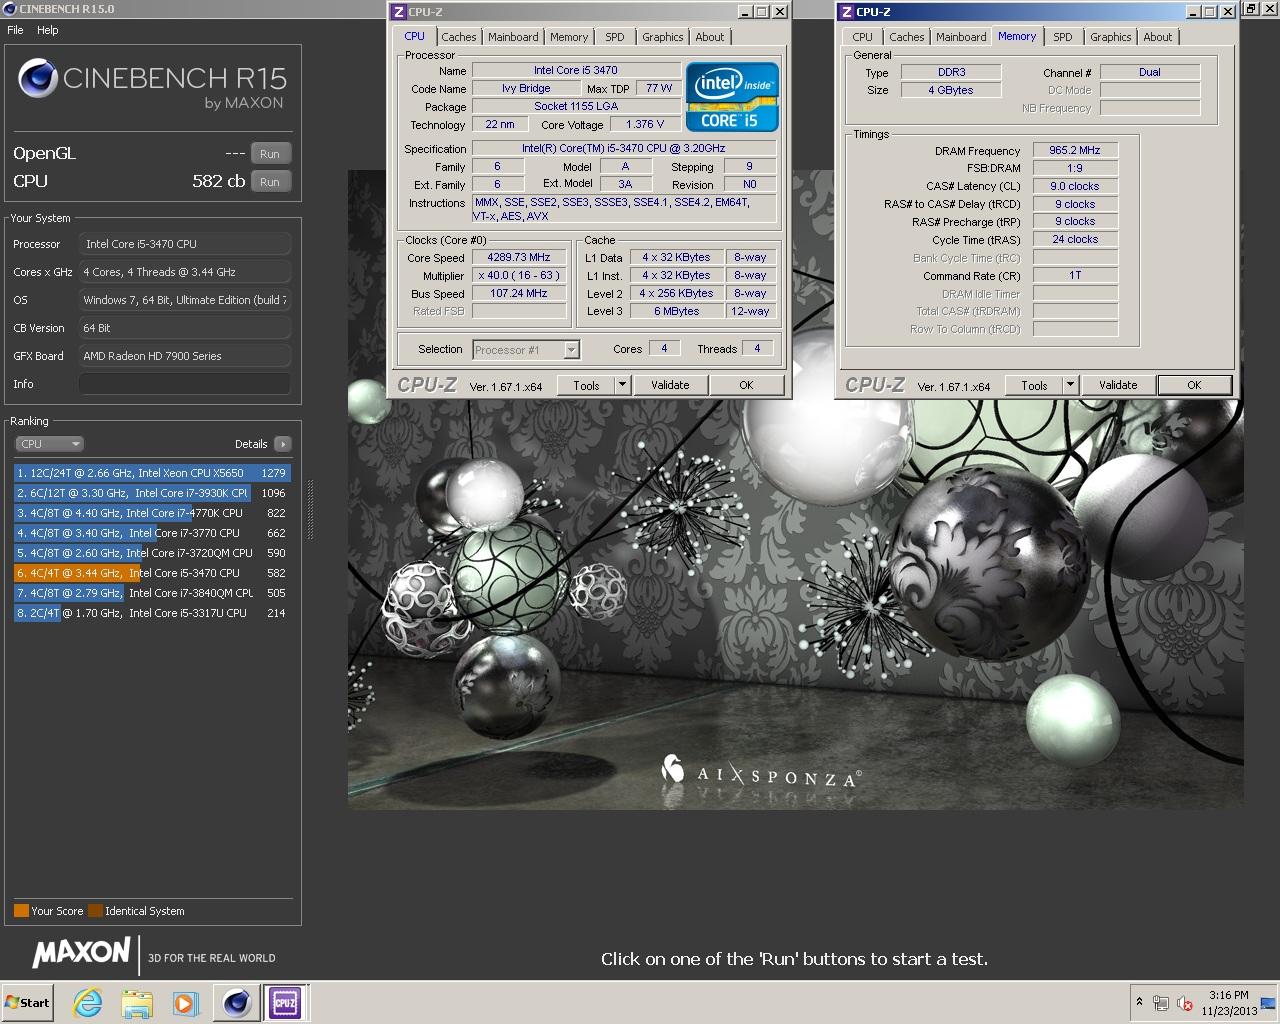Open Processor #1 selection dropdown
This screenshot has height=1024, width=1280.
click(526, 350)
